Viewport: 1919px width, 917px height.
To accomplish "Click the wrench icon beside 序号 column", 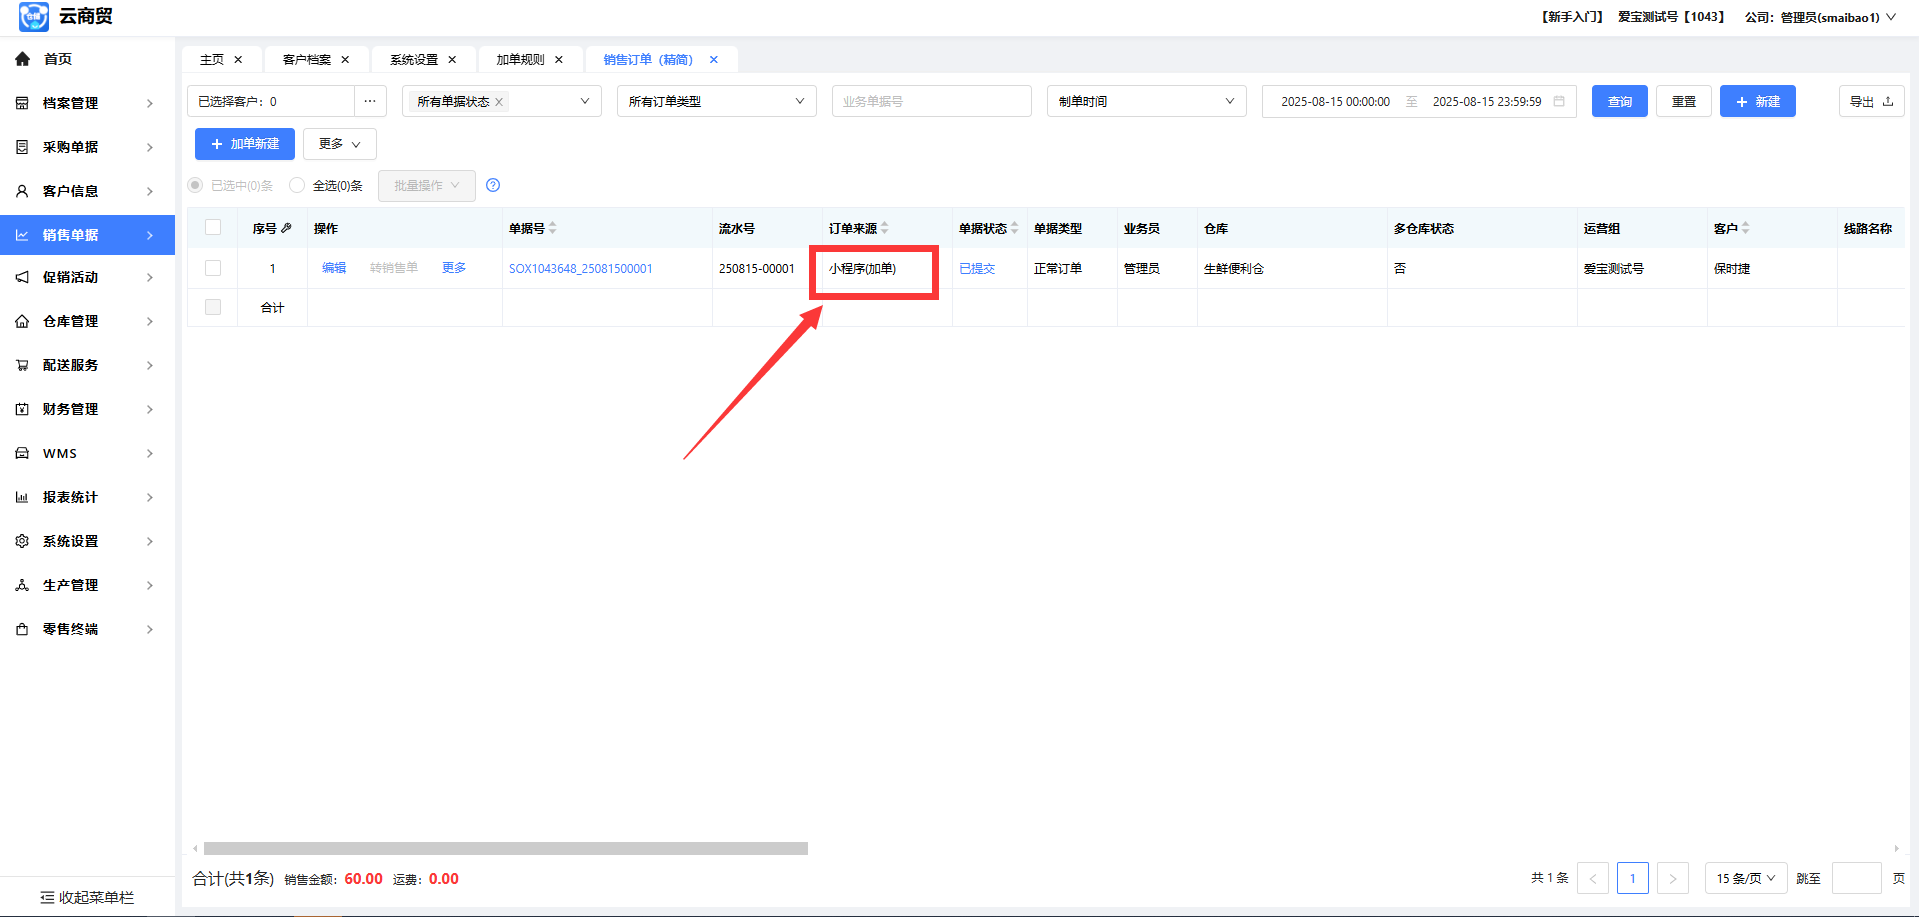I will [287, 228].
